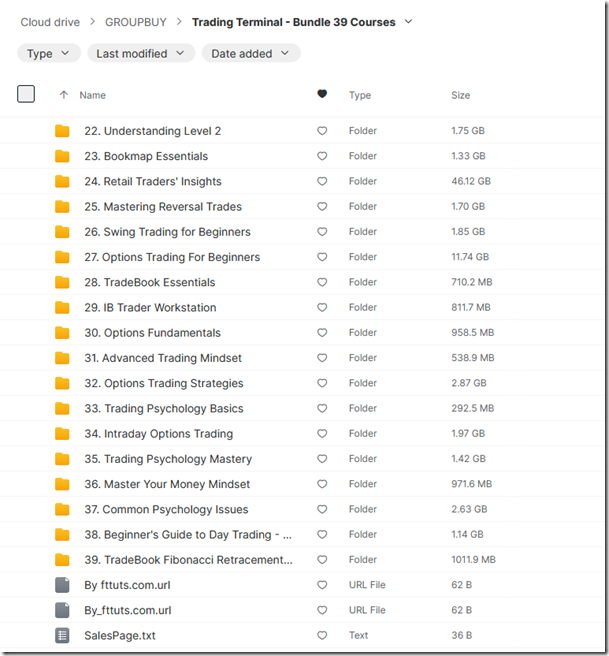This screenshot has width=609, height=656.
Task: Toggle favorite heart for SalesPage.txt
Action: (x=322, y=635)
